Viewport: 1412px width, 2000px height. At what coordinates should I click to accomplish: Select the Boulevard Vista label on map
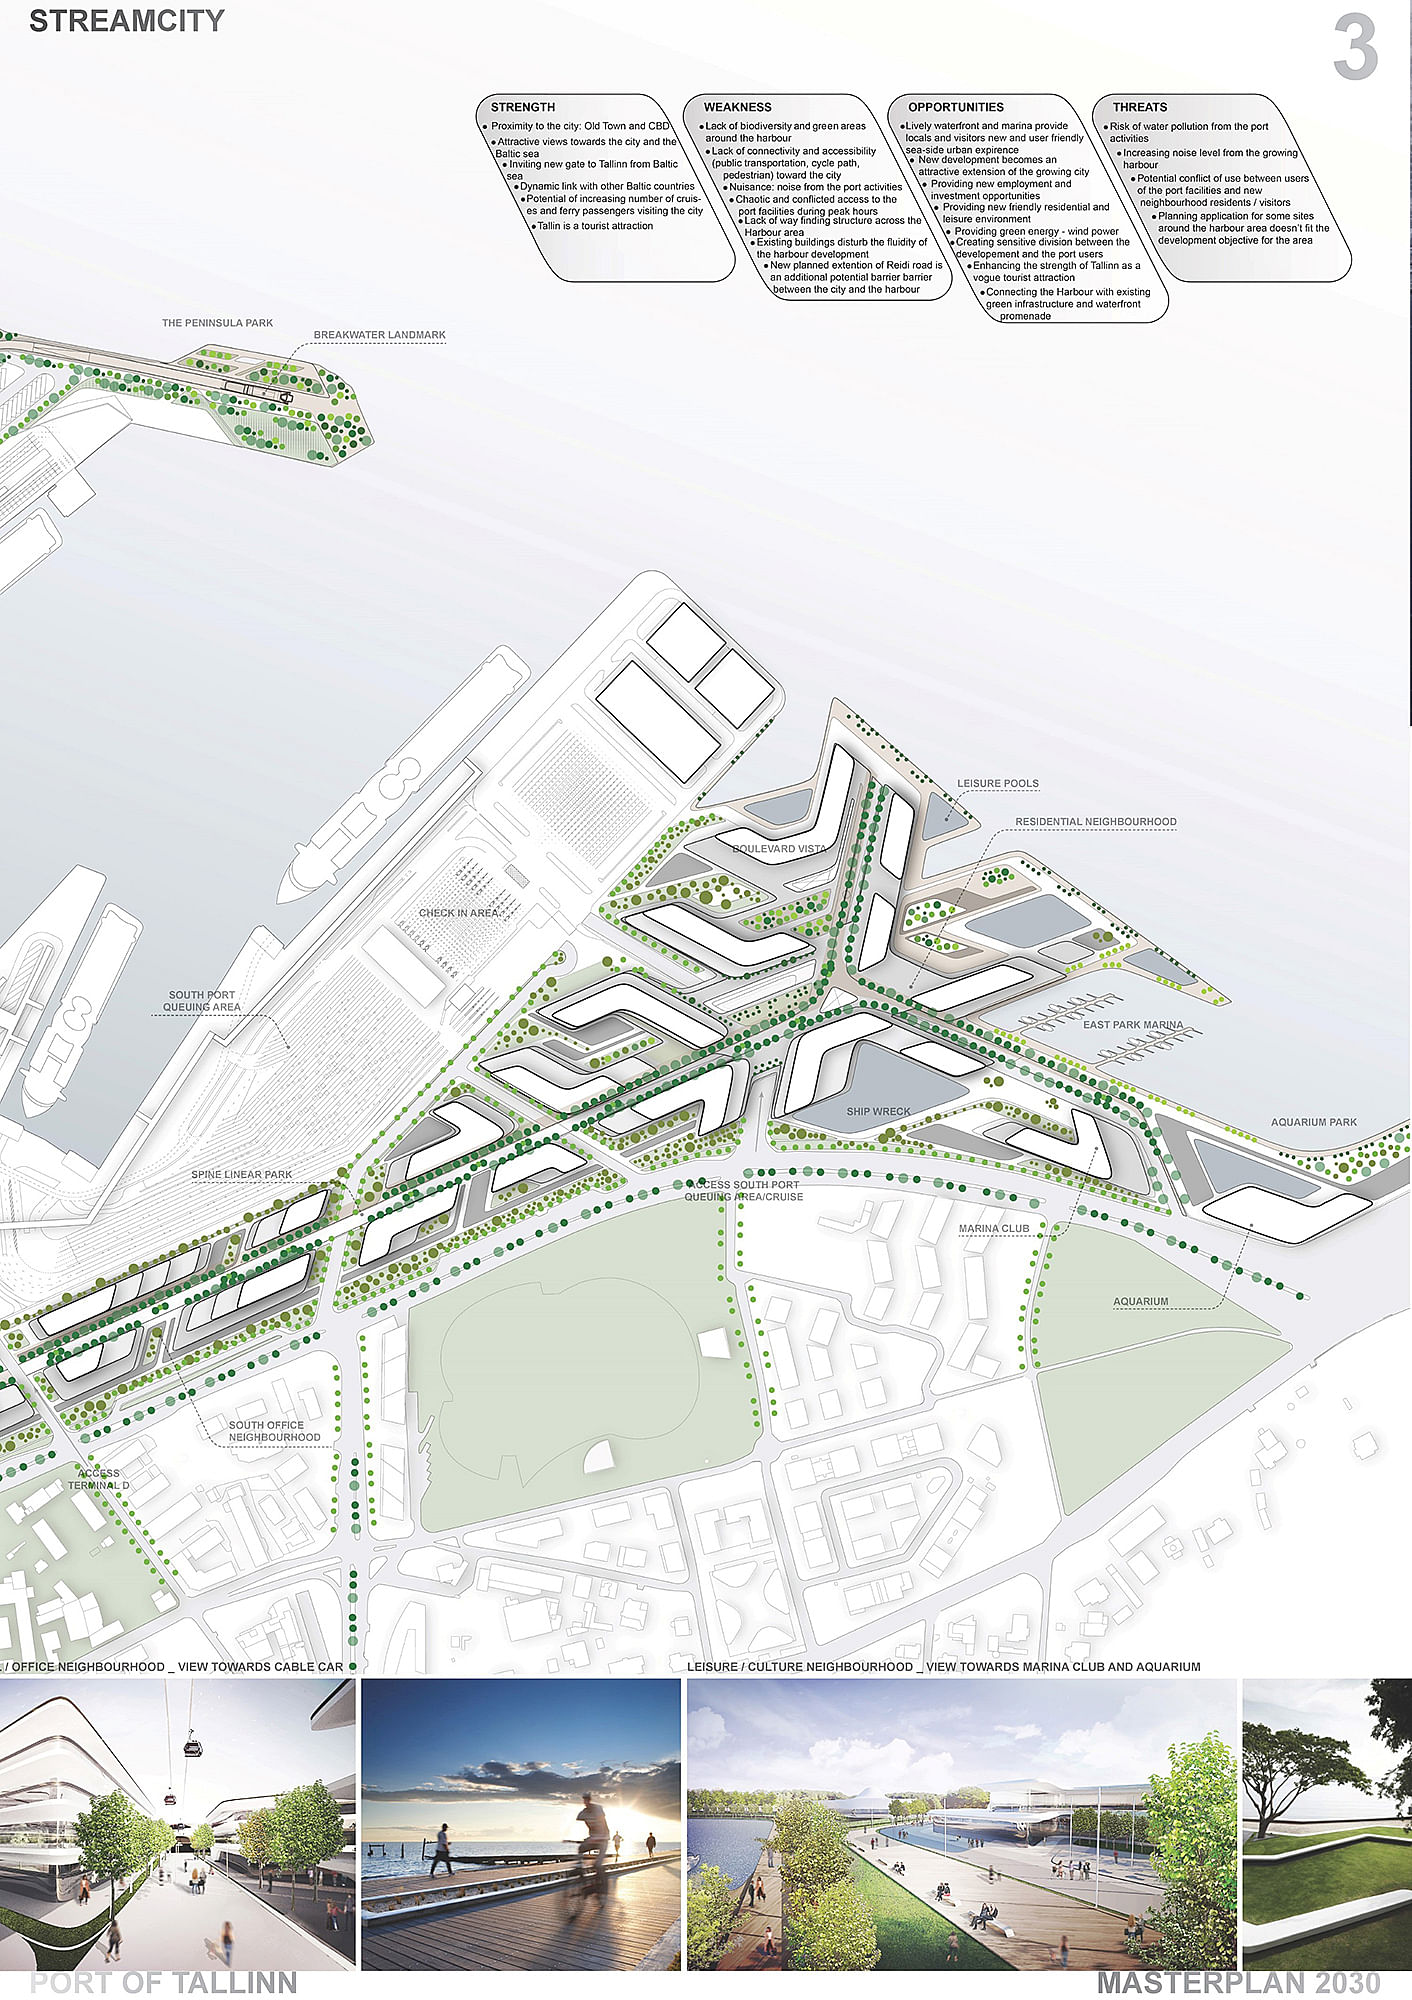779,849
